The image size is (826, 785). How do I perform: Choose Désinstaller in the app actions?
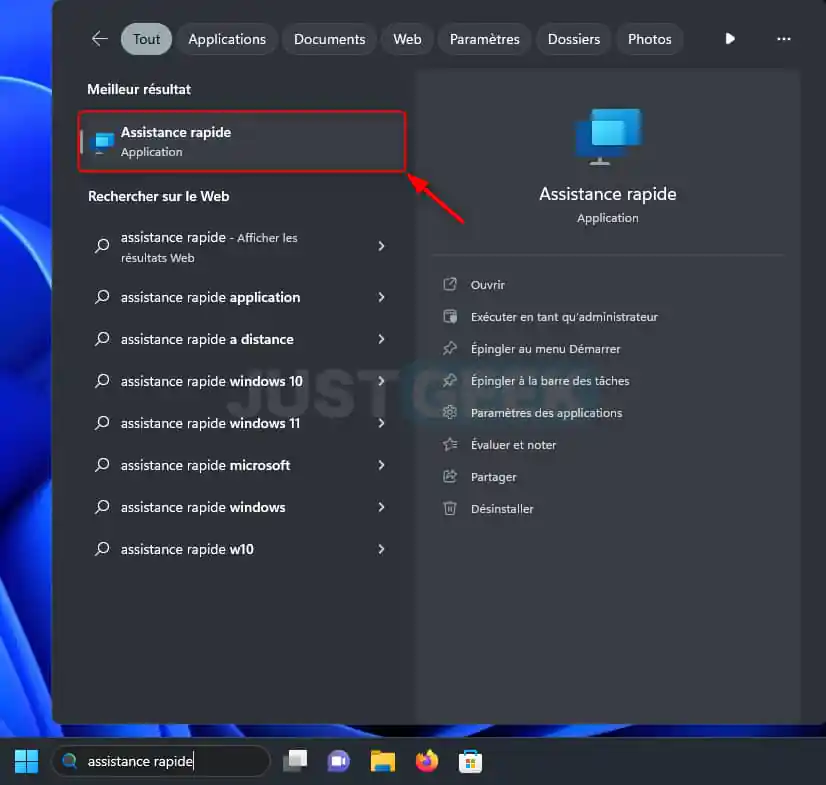click(502, 509)
